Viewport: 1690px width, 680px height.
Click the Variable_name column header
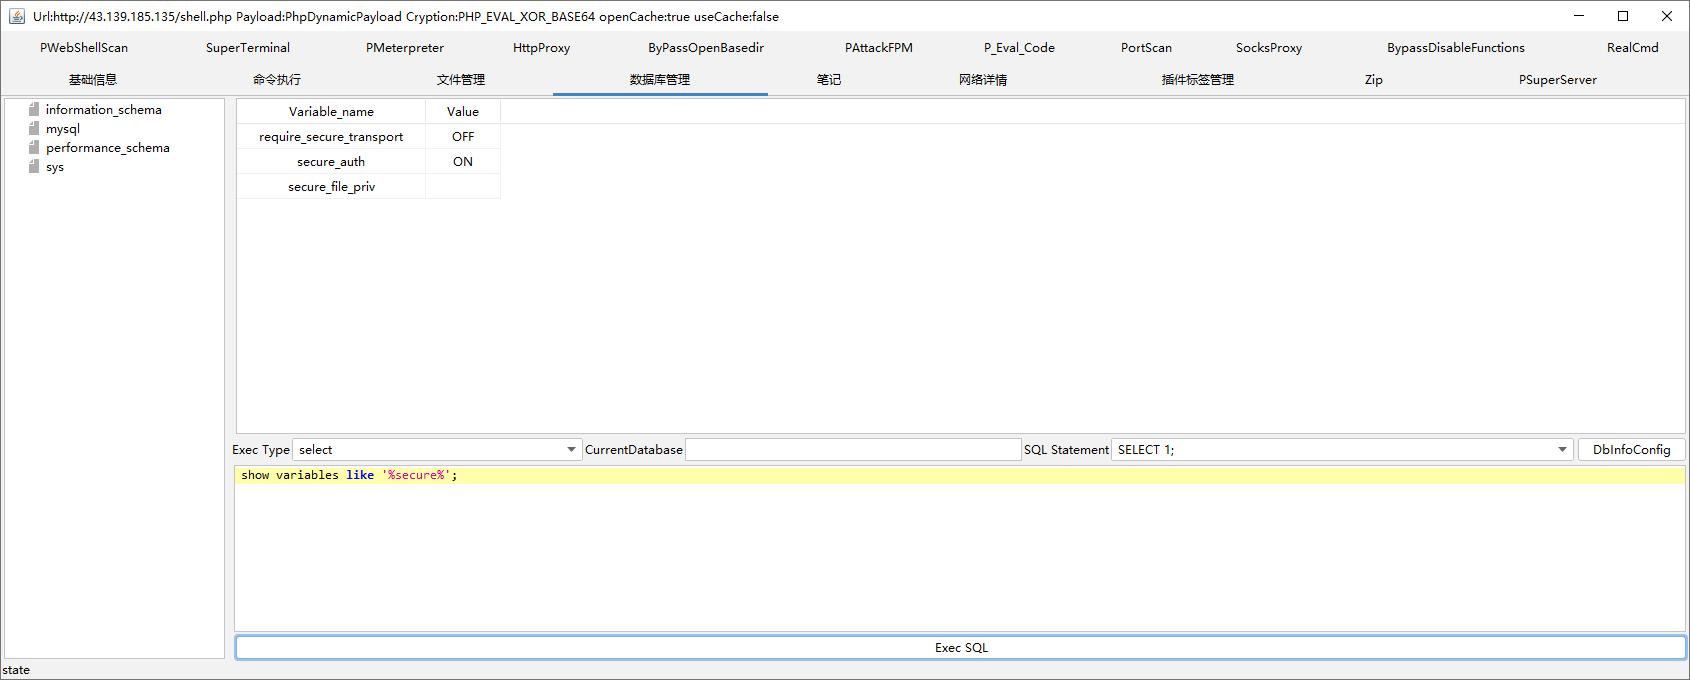331,112
